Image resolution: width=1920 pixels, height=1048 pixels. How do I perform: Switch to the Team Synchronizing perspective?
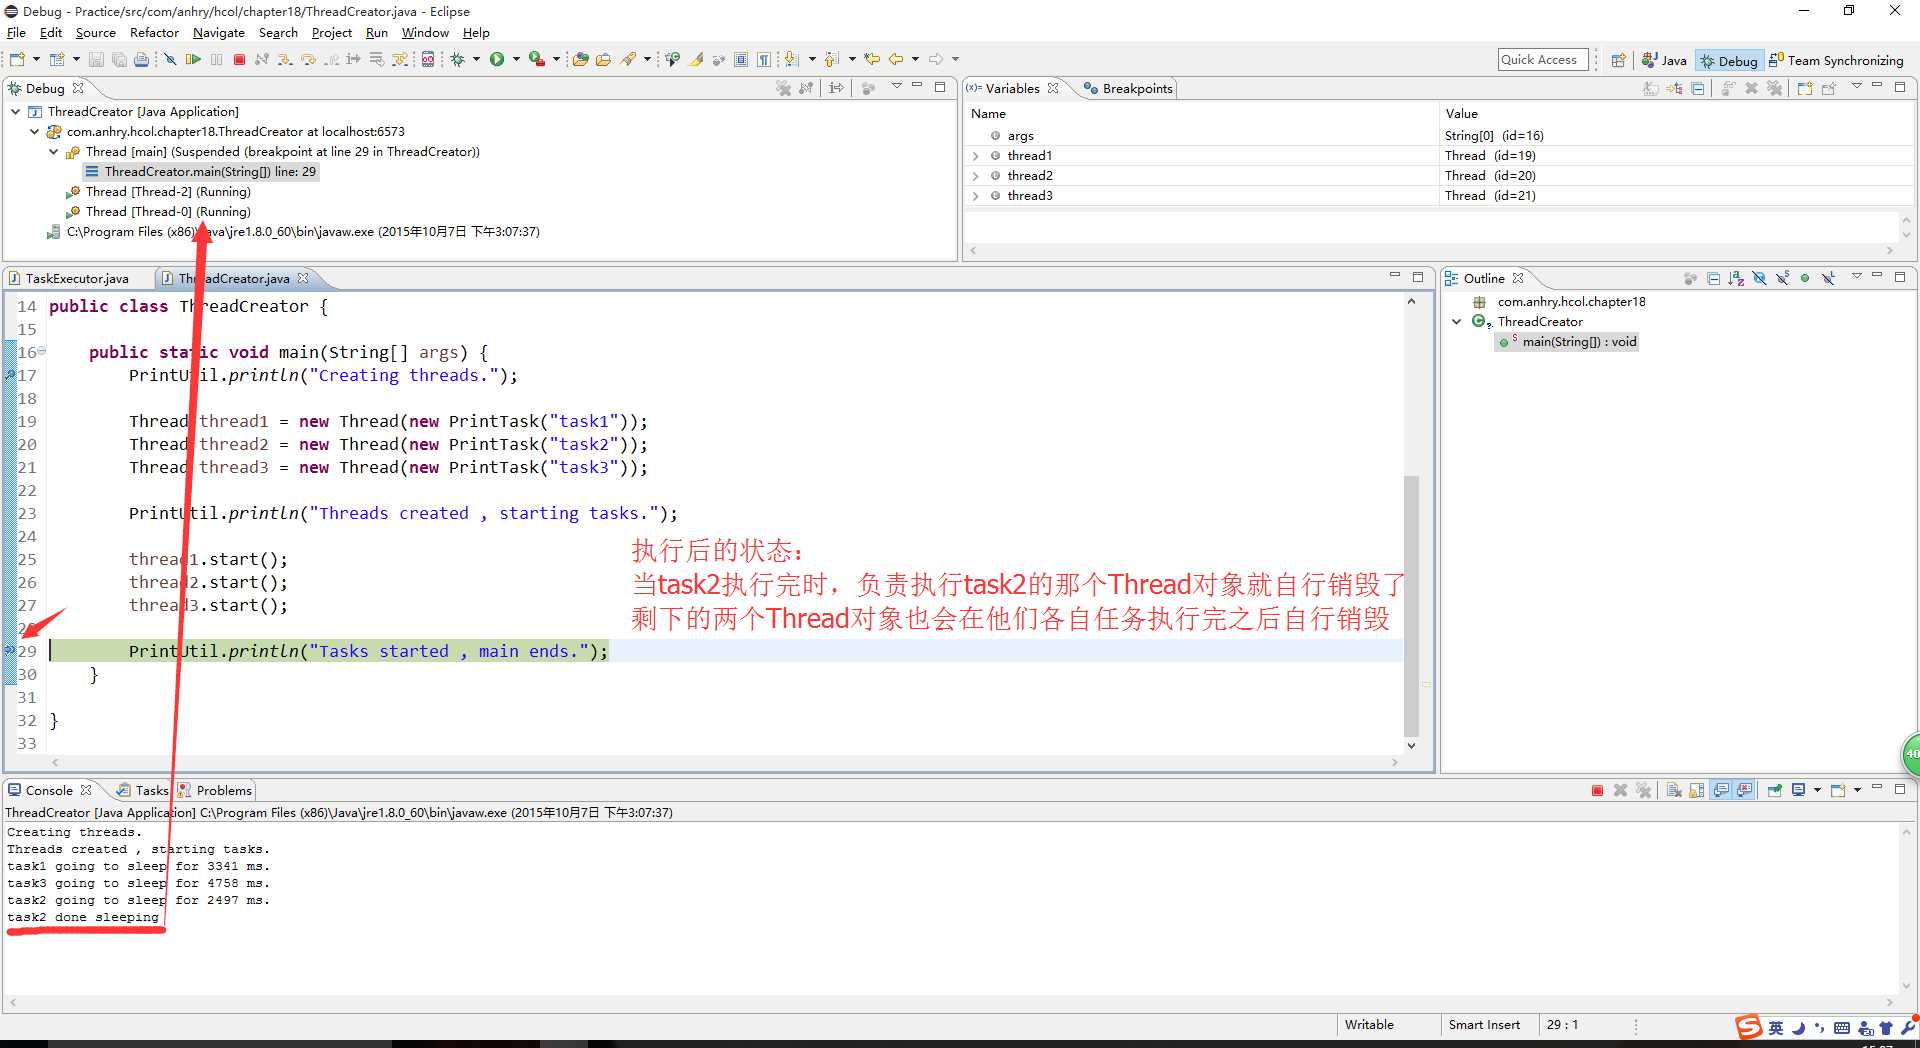pyautogui.click(x=1836, y=61)
